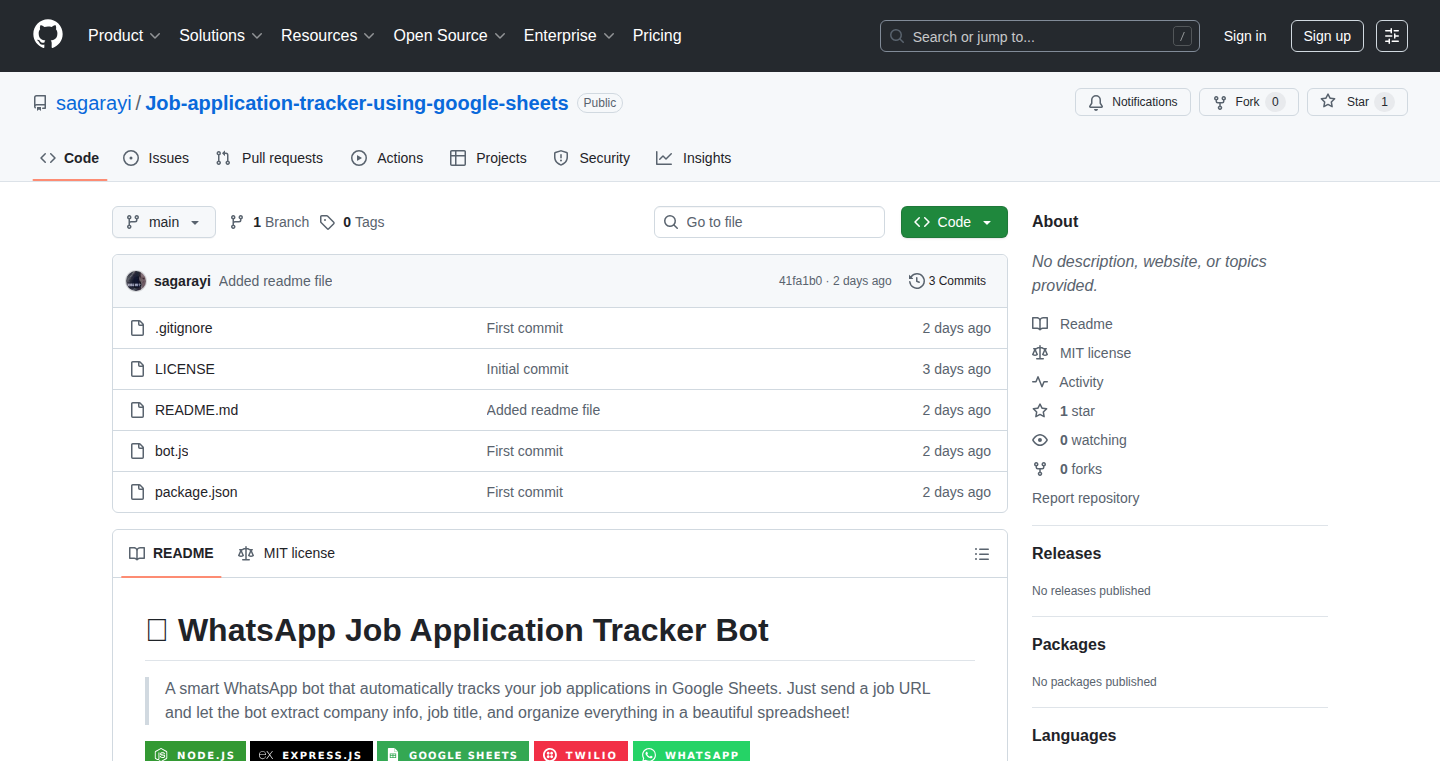
Task: Click the book icon beside Readme in About
Action: pyautogui.click(x=1040, y=324)
